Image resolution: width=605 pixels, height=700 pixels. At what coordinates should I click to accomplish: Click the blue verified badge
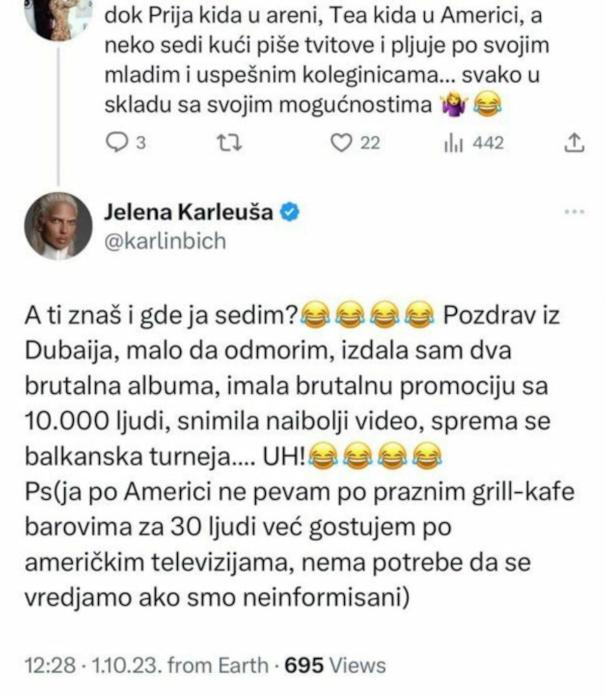coord(290,212)
